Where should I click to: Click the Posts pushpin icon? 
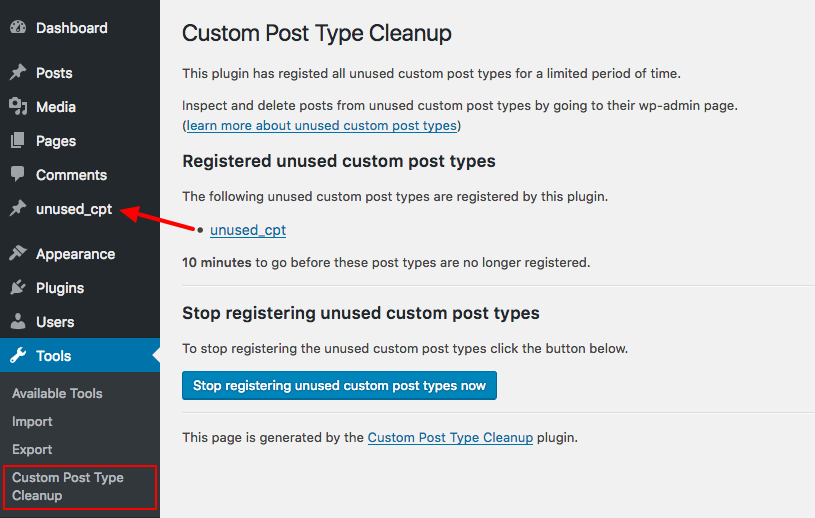pyautogui.click(x=18, y=72)
